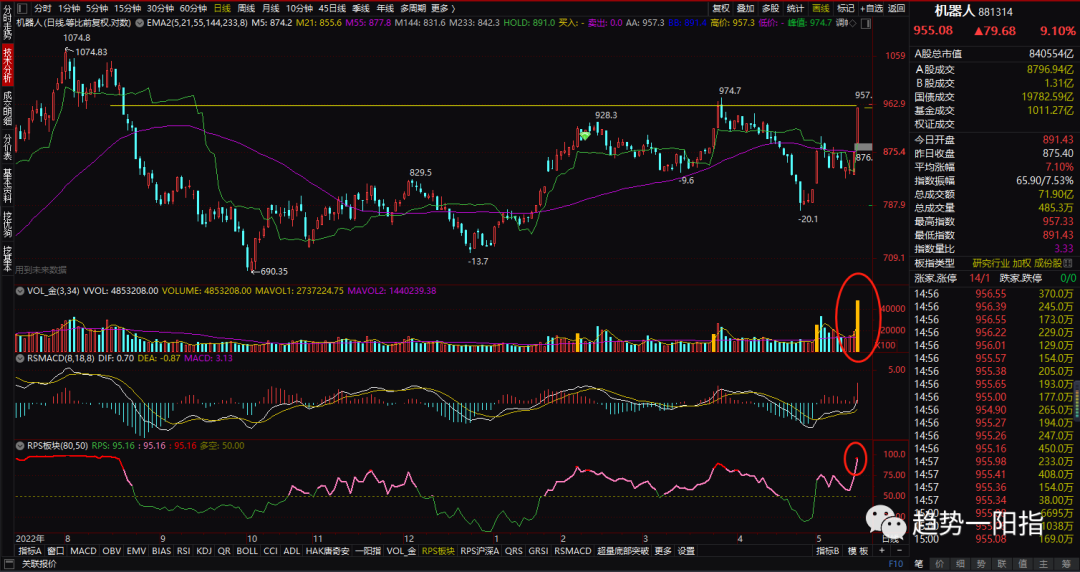Select the 值 value tab
This screenshot has height=572, width=1080.
1023,564
